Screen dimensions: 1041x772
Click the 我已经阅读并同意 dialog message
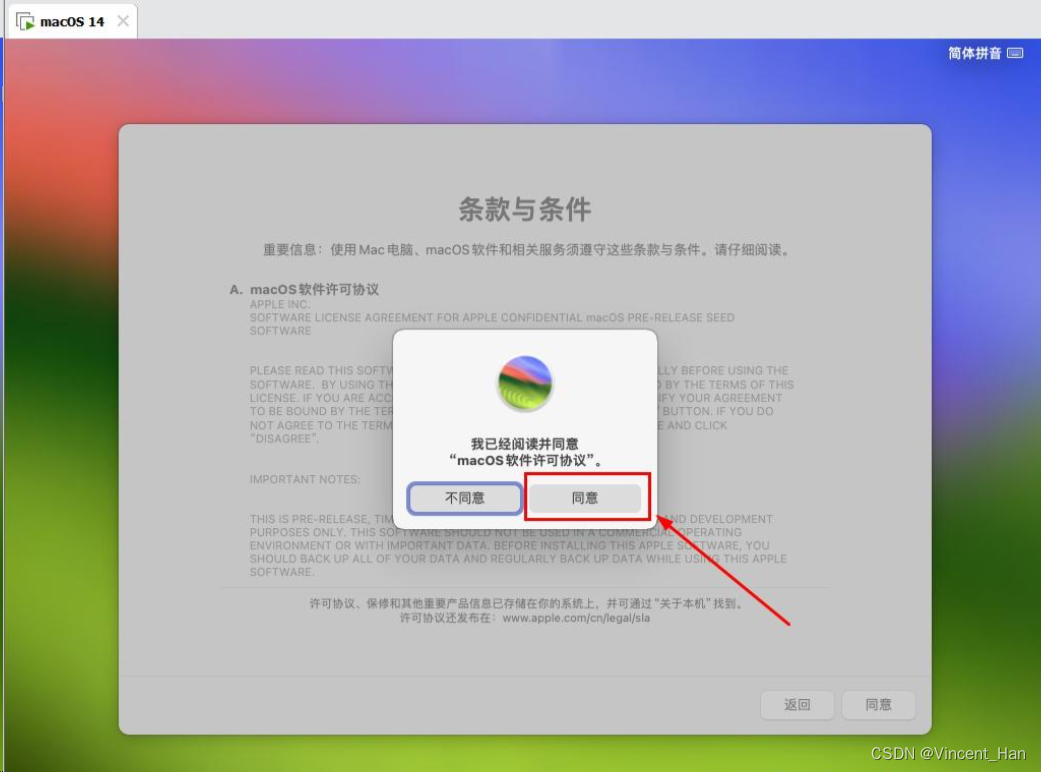click(524, 452)
